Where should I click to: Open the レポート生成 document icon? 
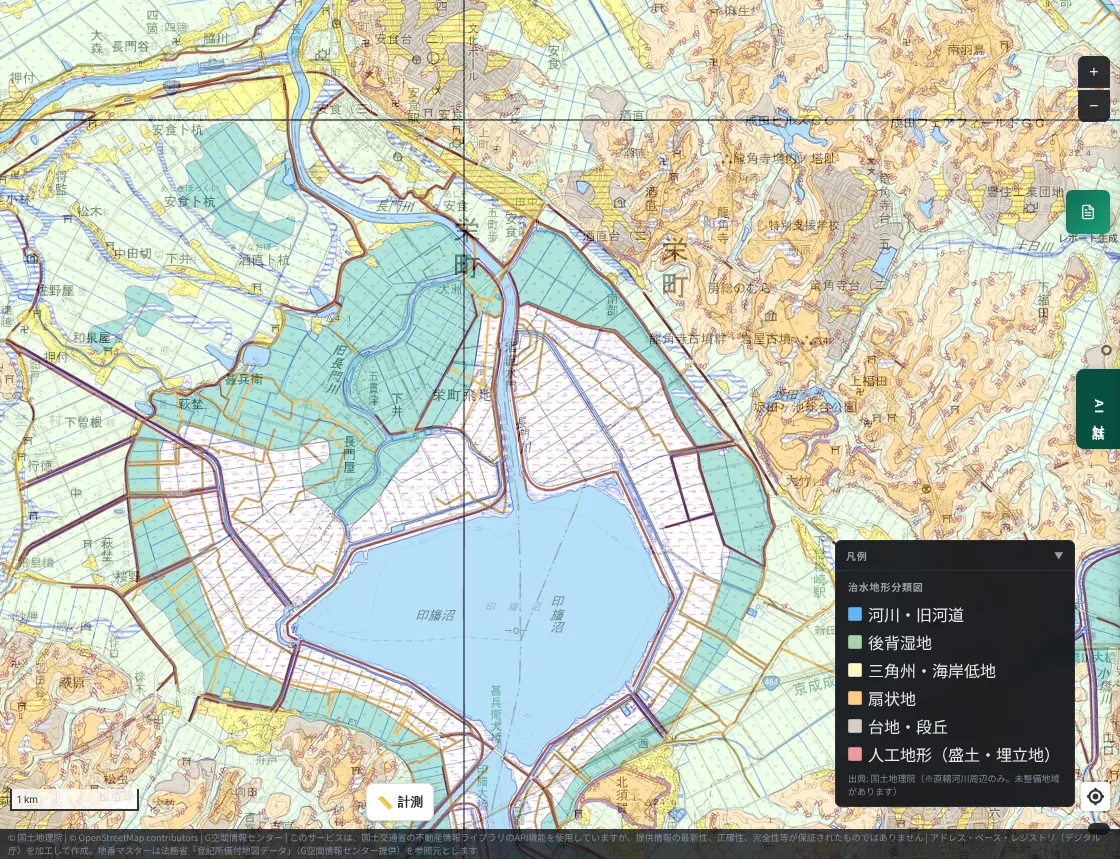[1087, 212]
